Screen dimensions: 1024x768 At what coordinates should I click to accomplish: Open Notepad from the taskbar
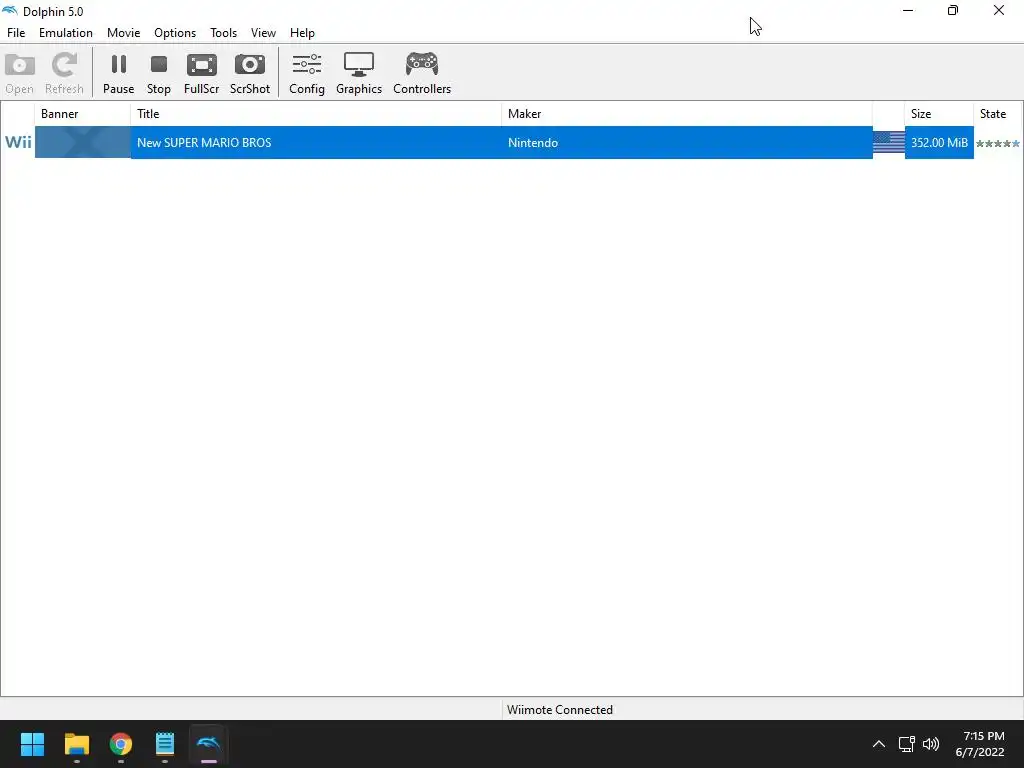165,744
